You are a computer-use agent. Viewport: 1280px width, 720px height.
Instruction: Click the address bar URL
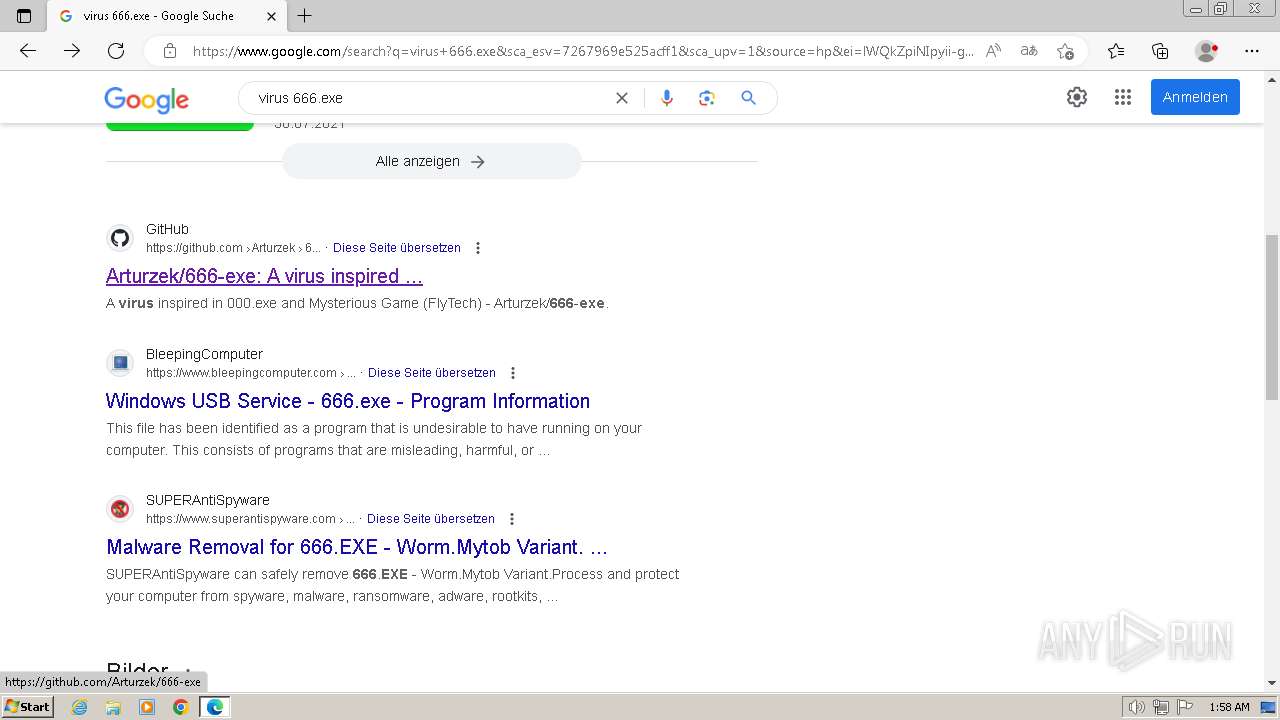582,51
